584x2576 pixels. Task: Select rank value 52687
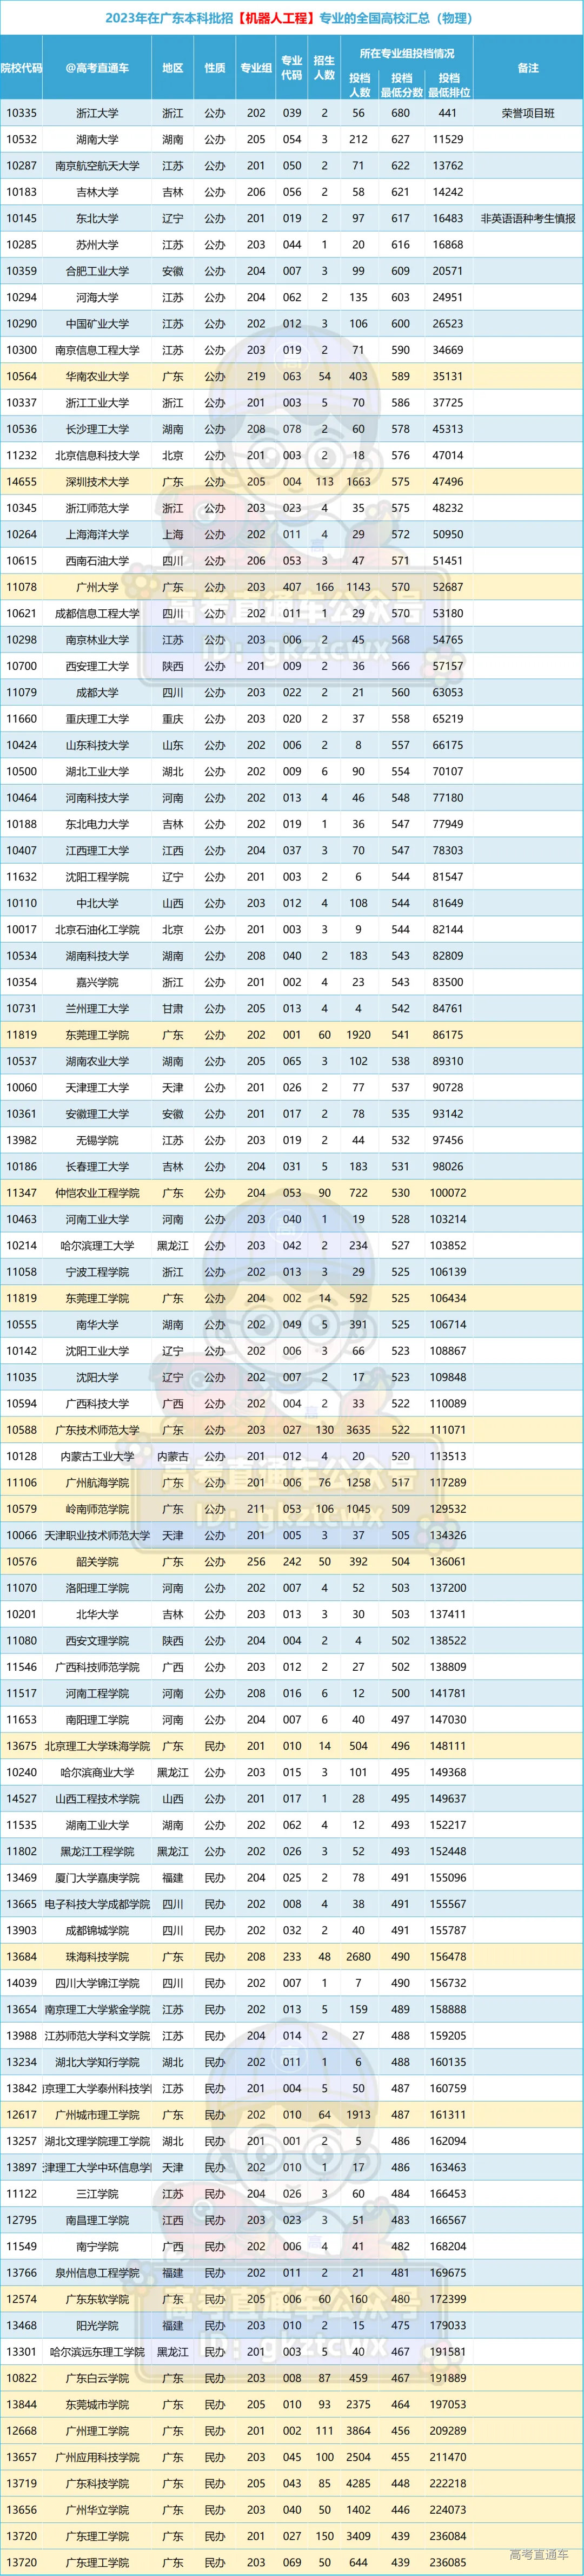tap(448, 587)
